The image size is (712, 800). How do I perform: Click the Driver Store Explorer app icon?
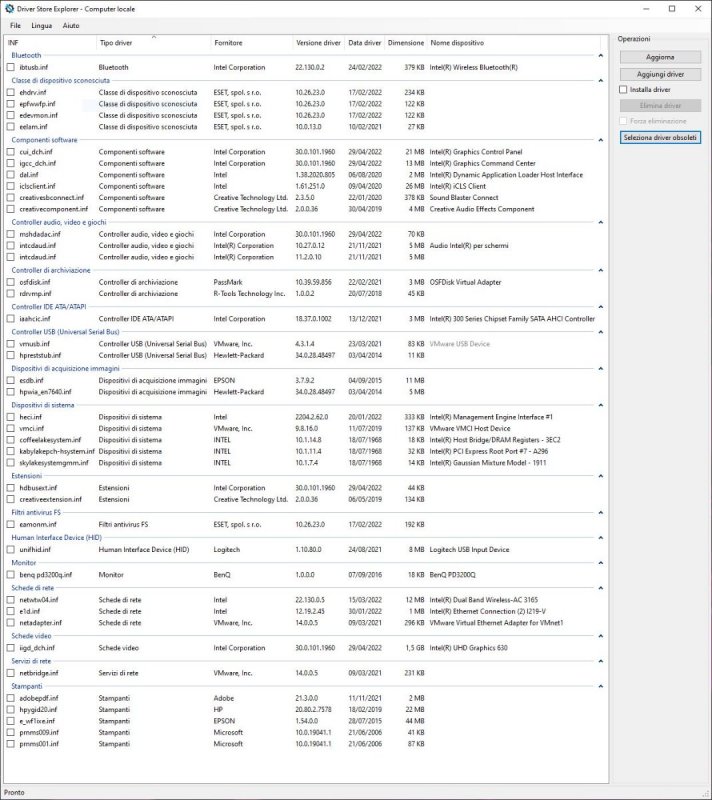point(9,9)
